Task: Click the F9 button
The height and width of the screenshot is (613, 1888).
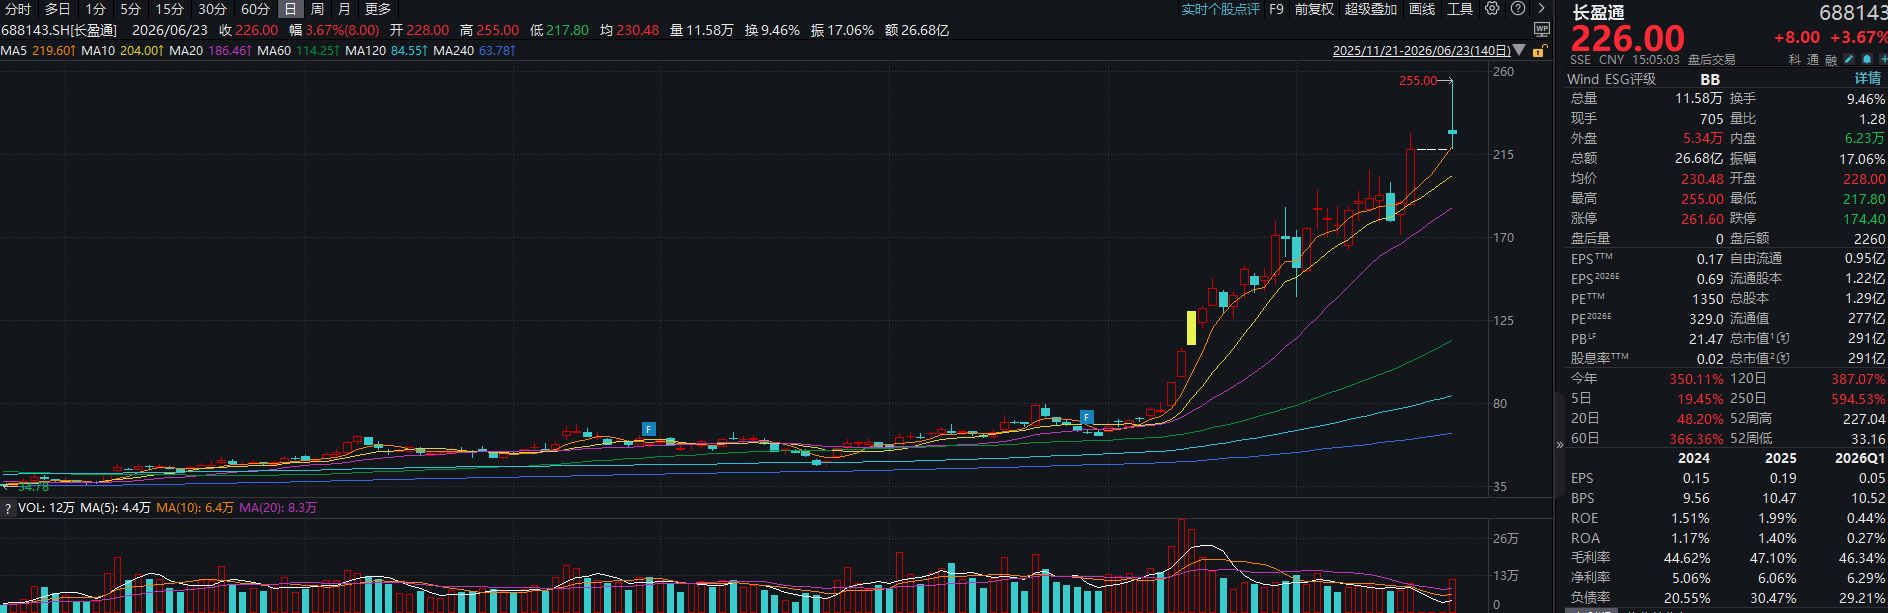Action: pos(1276,9)
